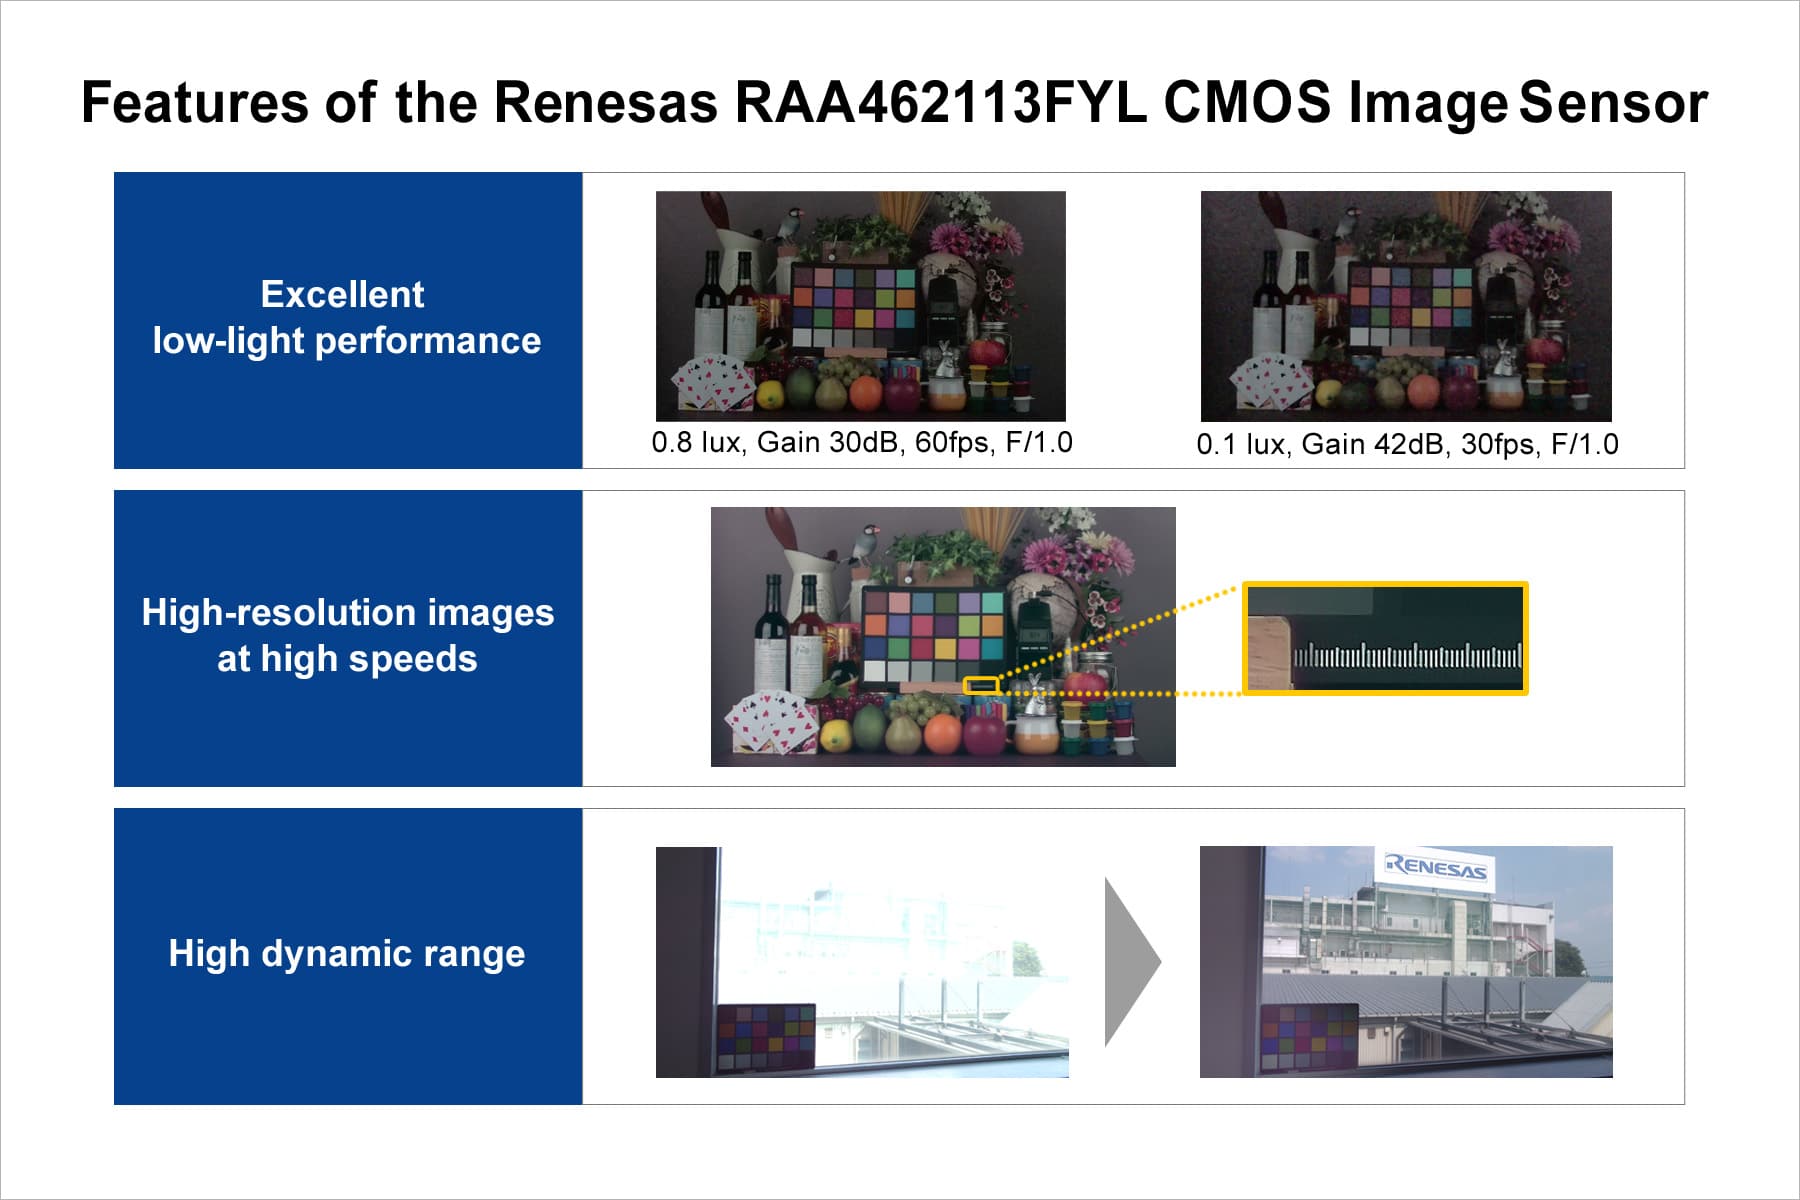Open the overexposed window view image
The width and height of the screenshot is (1800, 1200).
(x=862, y=962)
